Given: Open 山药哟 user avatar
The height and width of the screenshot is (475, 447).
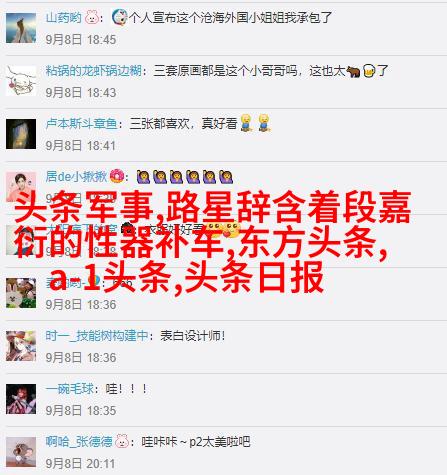Looking at the screenshot, I should 21,28.
